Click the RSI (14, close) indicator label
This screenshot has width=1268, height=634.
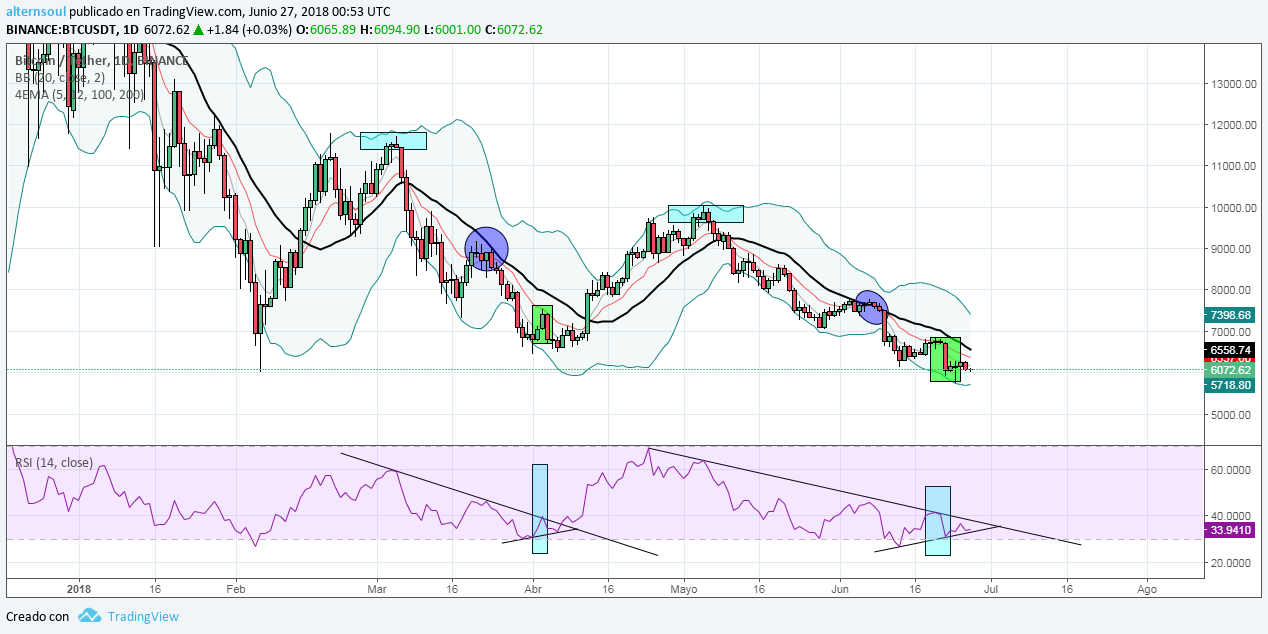pos(54,462)
